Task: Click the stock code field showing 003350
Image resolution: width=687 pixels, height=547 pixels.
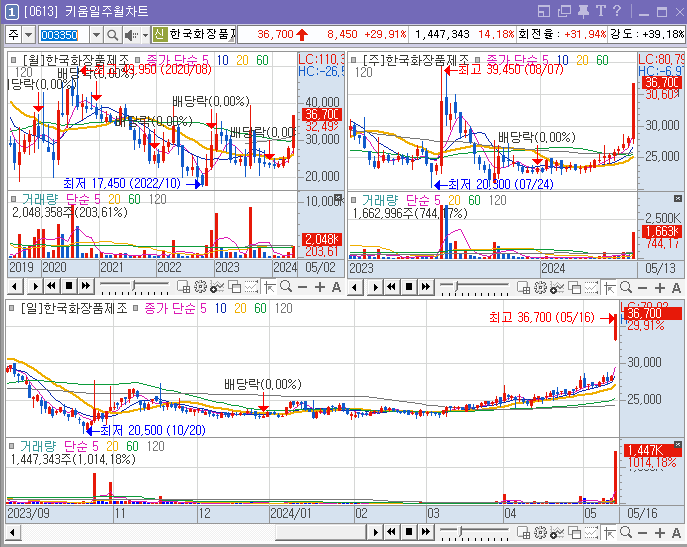Action: (x=64, y=35)
